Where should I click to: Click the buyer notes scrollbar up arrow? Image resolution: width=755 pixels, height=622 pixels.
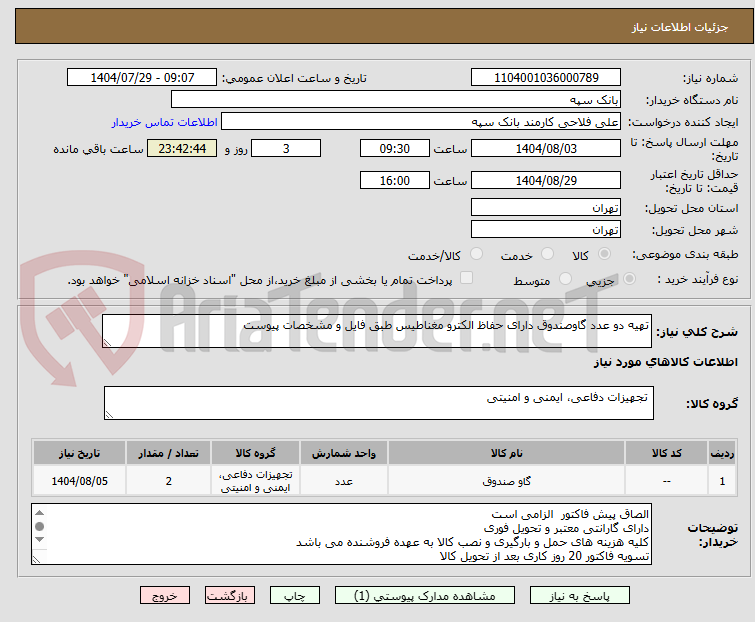pos(39,513)
